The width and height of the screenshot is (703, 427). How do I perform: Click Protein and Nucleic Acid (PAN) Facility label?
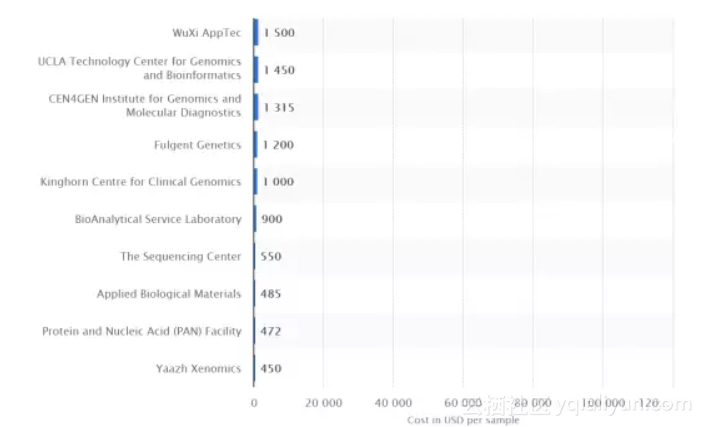point(142,331)
